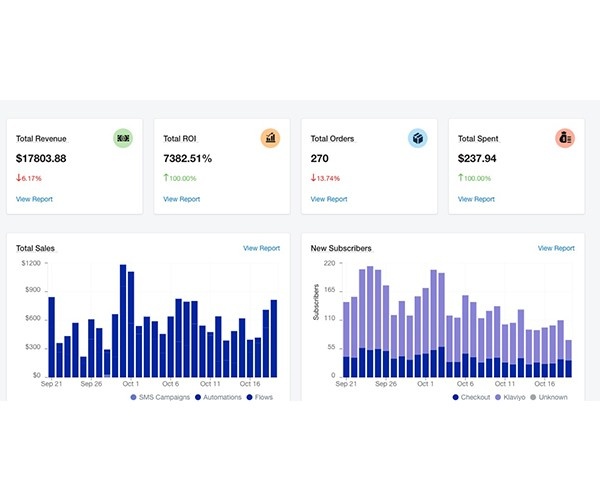Toggle Automations legend series
600x499 pixels.
[x=218, y=397]
